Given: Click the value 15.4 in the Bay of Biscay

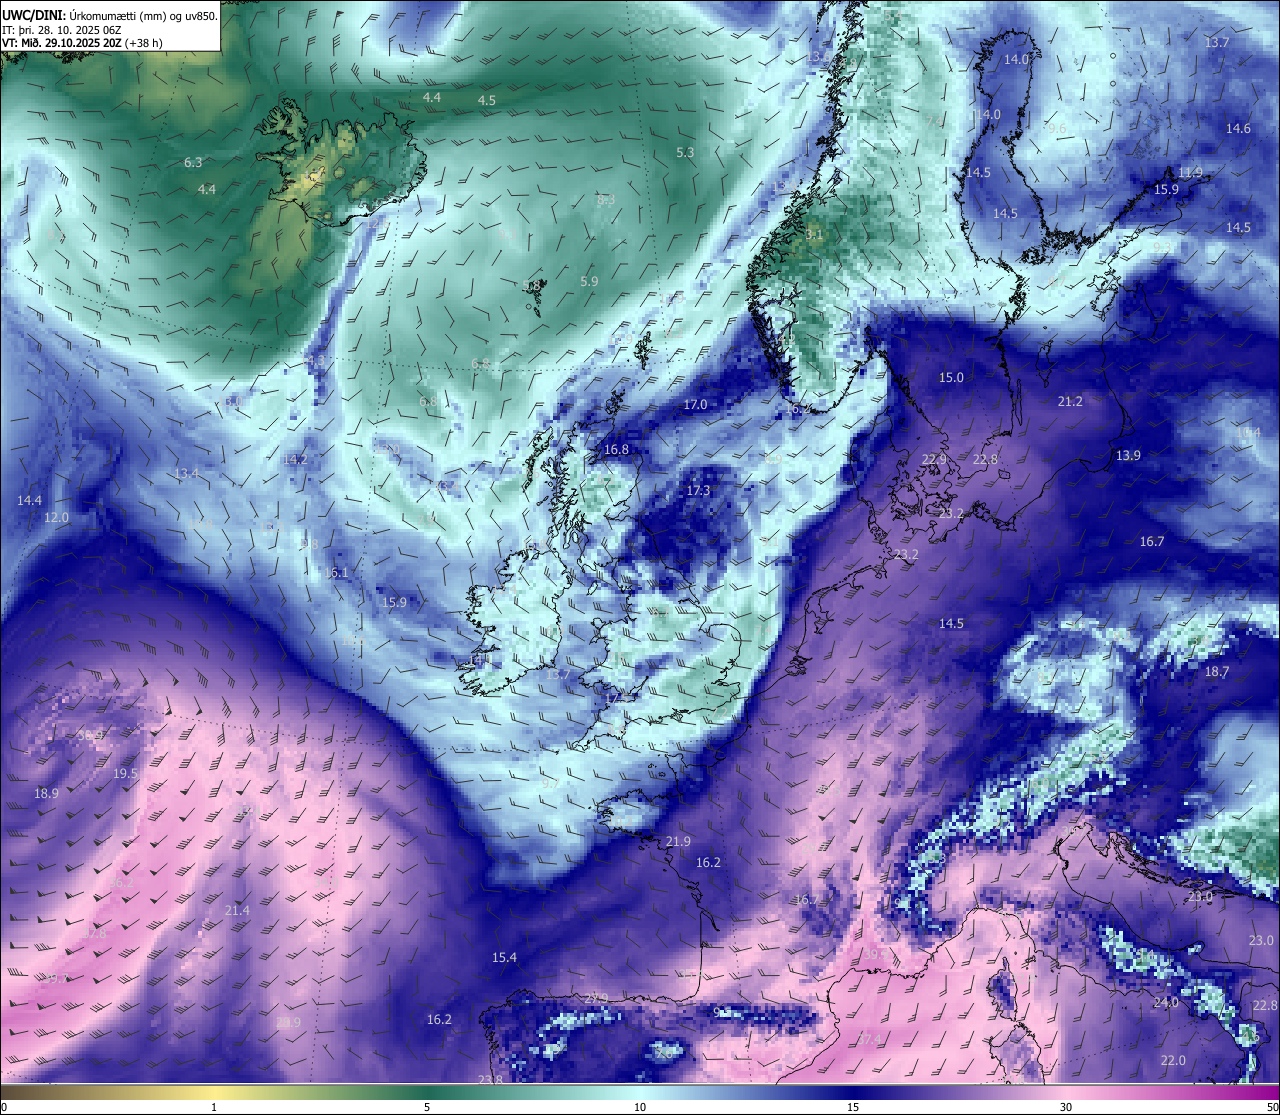Looking at the screenshot, I should point(504,957).
